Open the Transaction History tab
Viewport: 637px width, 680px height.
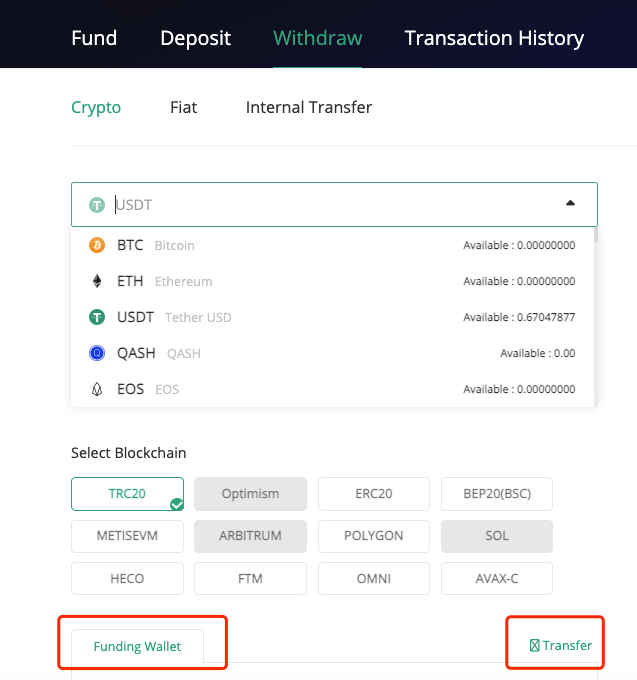pos(494,39)
